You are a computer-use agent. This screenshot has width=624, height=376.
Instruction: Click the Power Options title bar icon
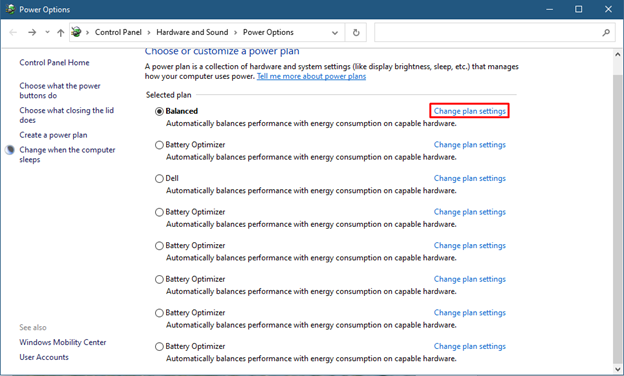(x=10, y=9)
